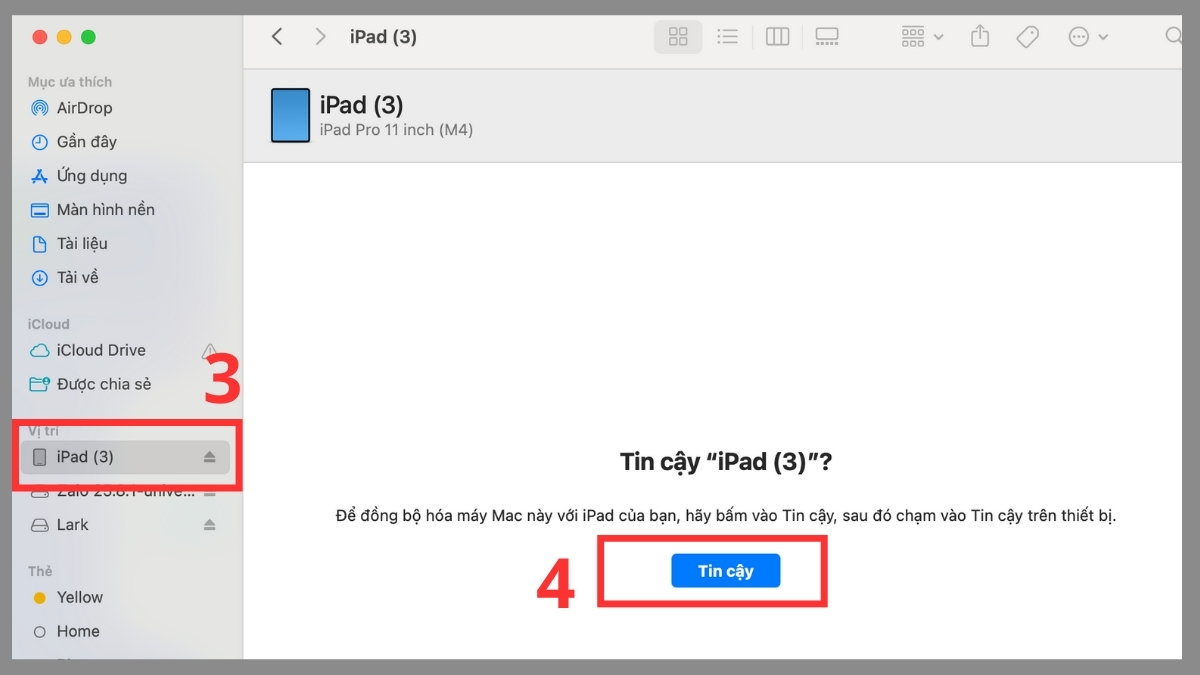Switch to gallery view
Viewport: 1200px width, 675px height.
coord(827,37)
